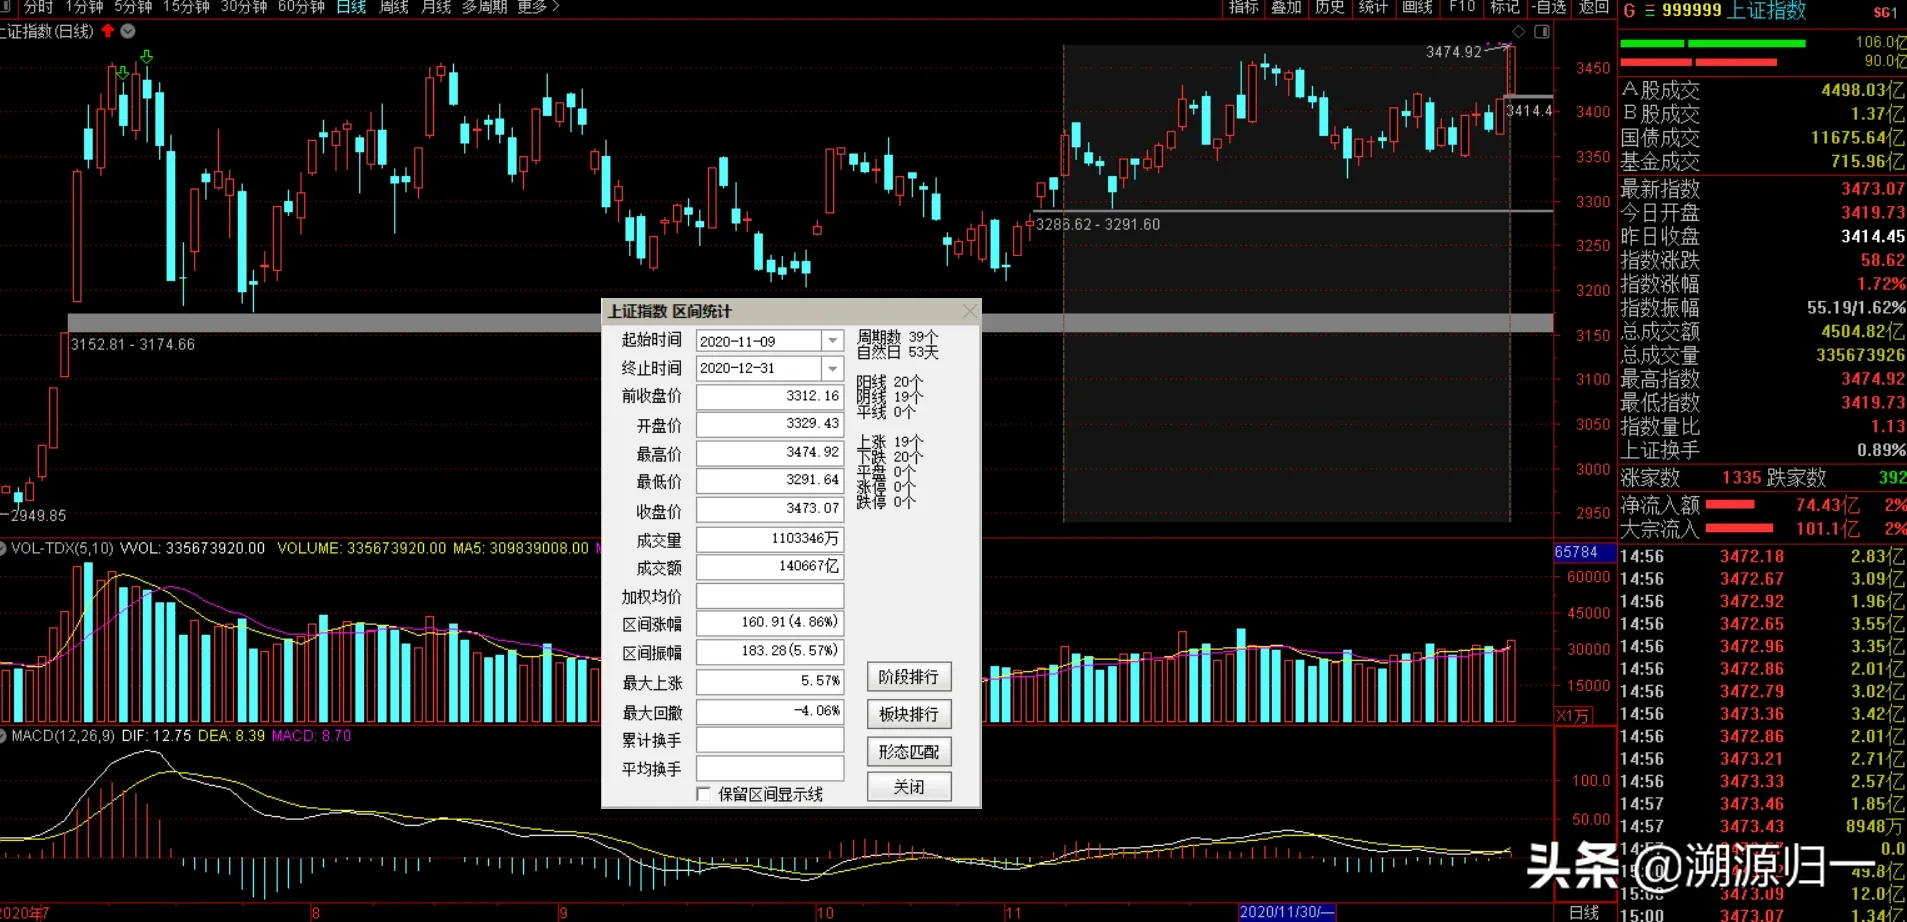Select the 月线 period tab
This screenshot has width=1907, height=922.
coord(436,7)
